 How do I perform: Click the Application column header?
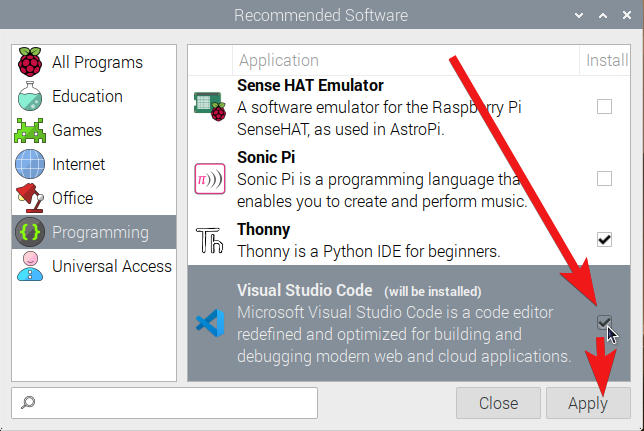pyautogui.click(x=406, y=60)
